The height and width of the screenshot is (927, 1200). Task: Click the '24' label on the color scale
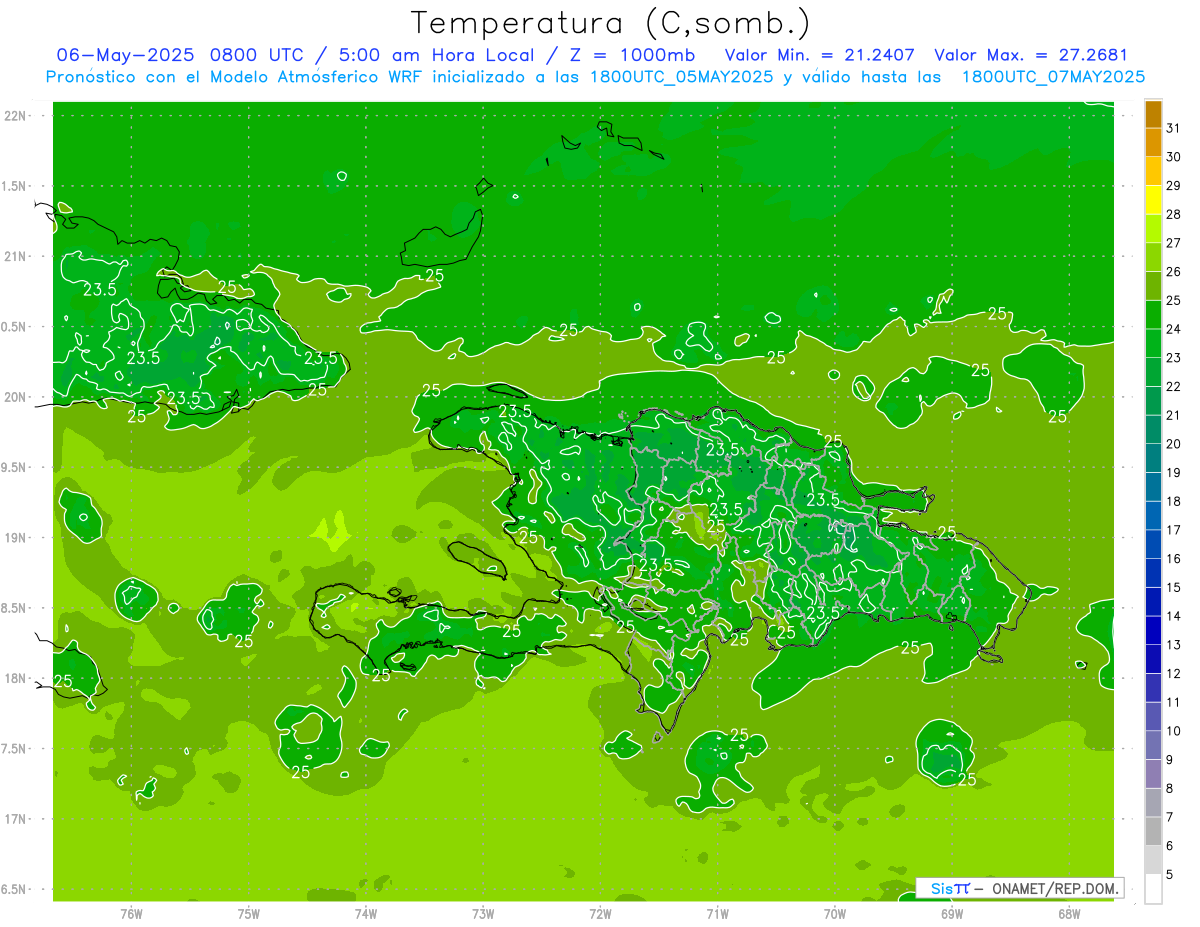(x=1174, y=329)
